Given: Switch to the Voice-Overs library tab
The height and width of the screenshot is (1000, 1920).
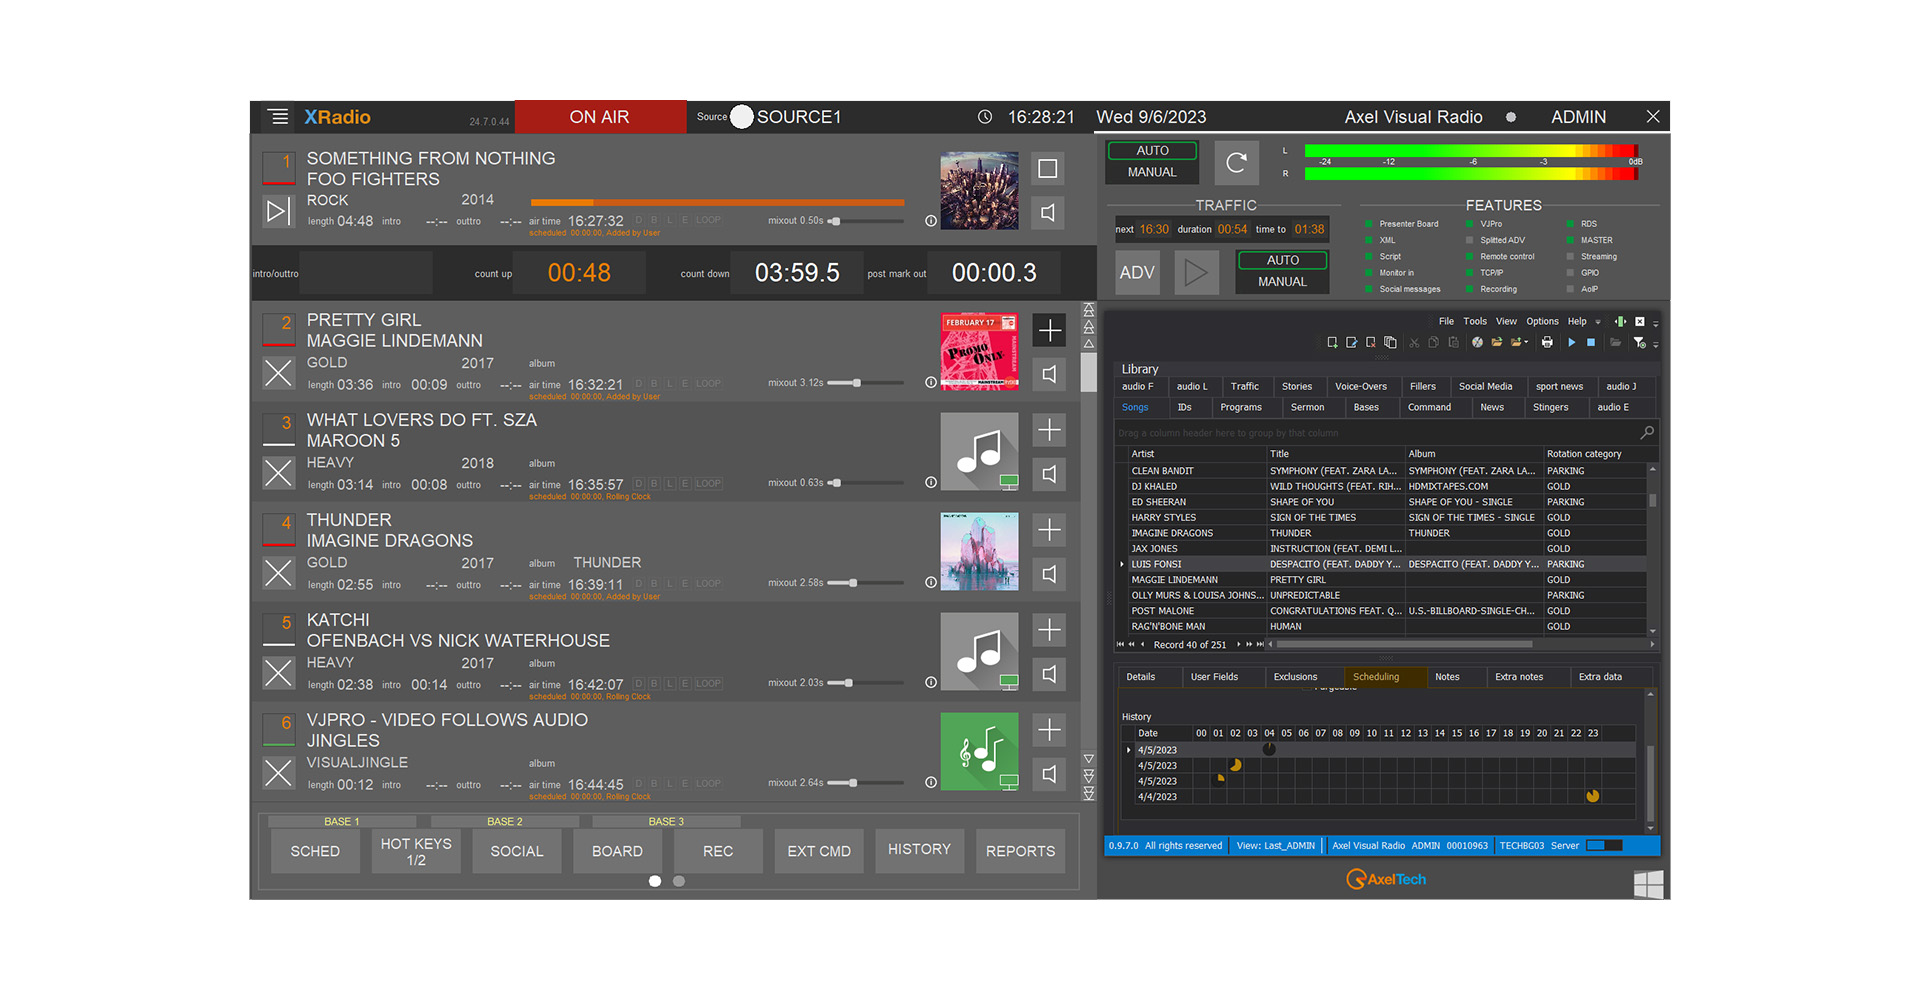Looking at the screenshot, I should [1360, 387].
